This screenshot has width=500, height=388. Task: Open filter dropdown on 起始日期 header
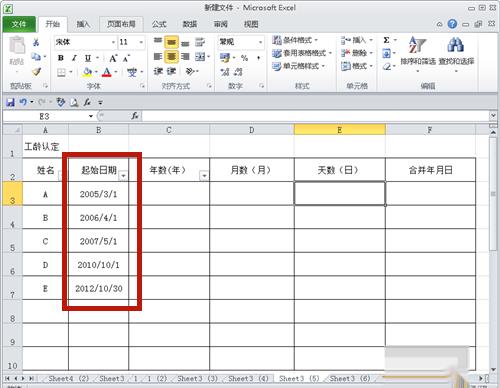[x=123, y=175]
